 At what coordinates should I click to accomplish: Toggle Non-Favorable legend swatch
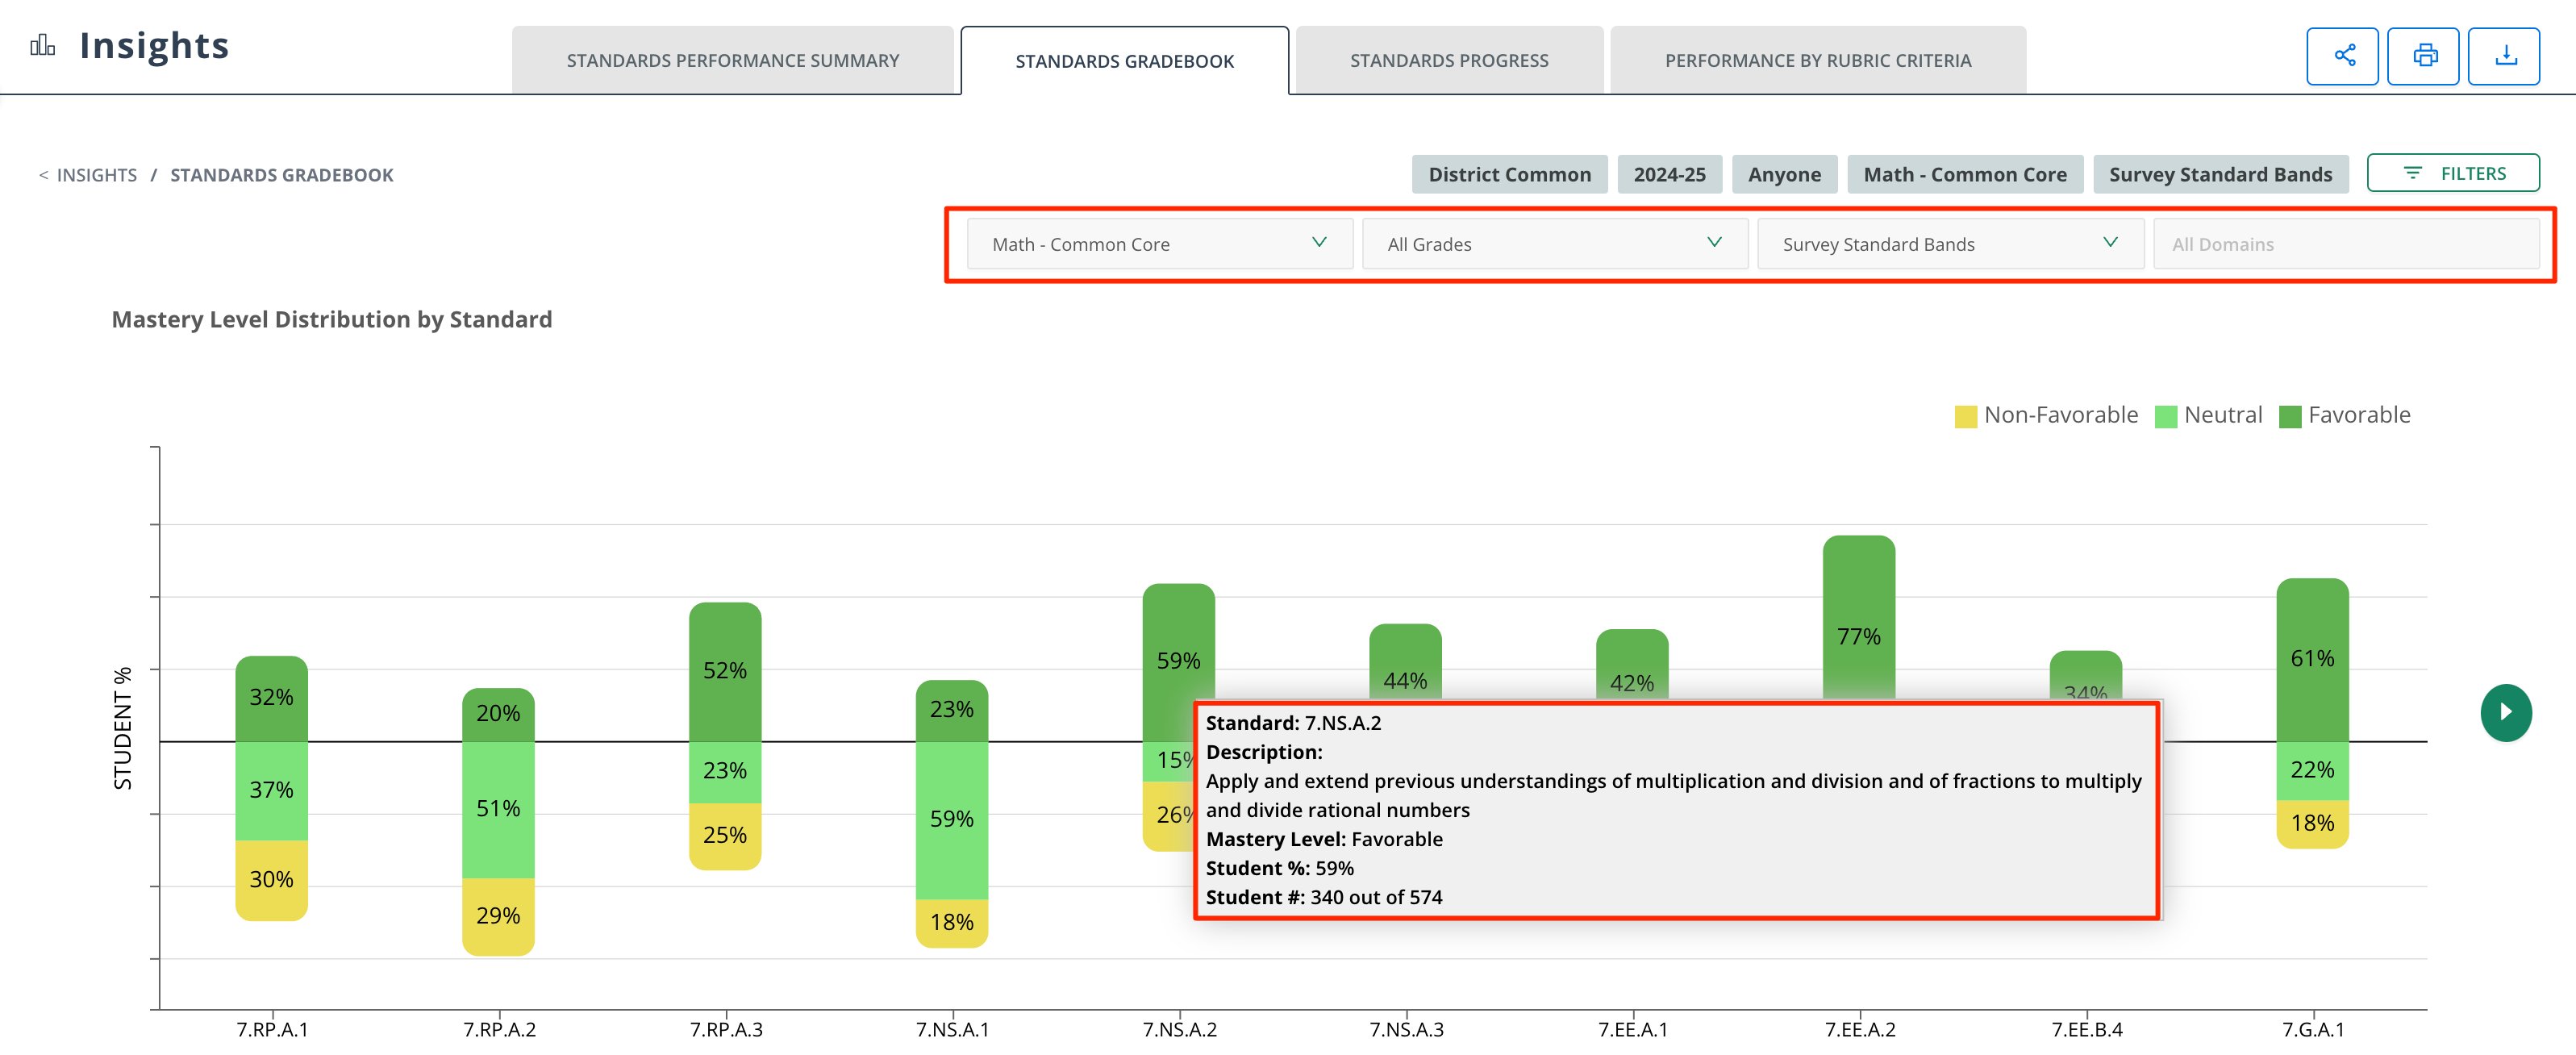click(1965, 416)
